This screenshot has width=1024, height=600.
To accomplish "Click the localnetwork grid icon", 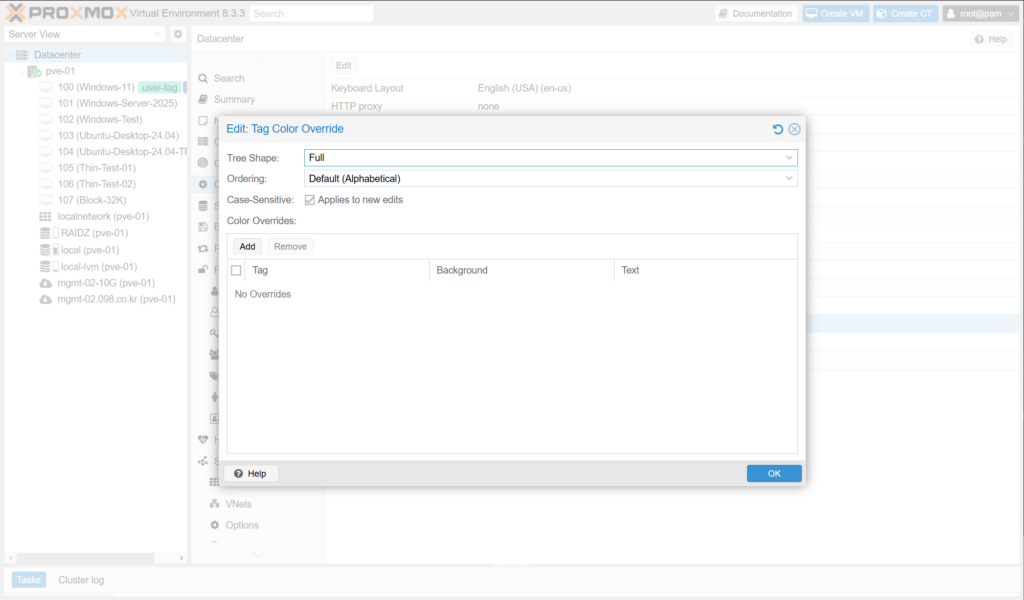I will point(45,216).
